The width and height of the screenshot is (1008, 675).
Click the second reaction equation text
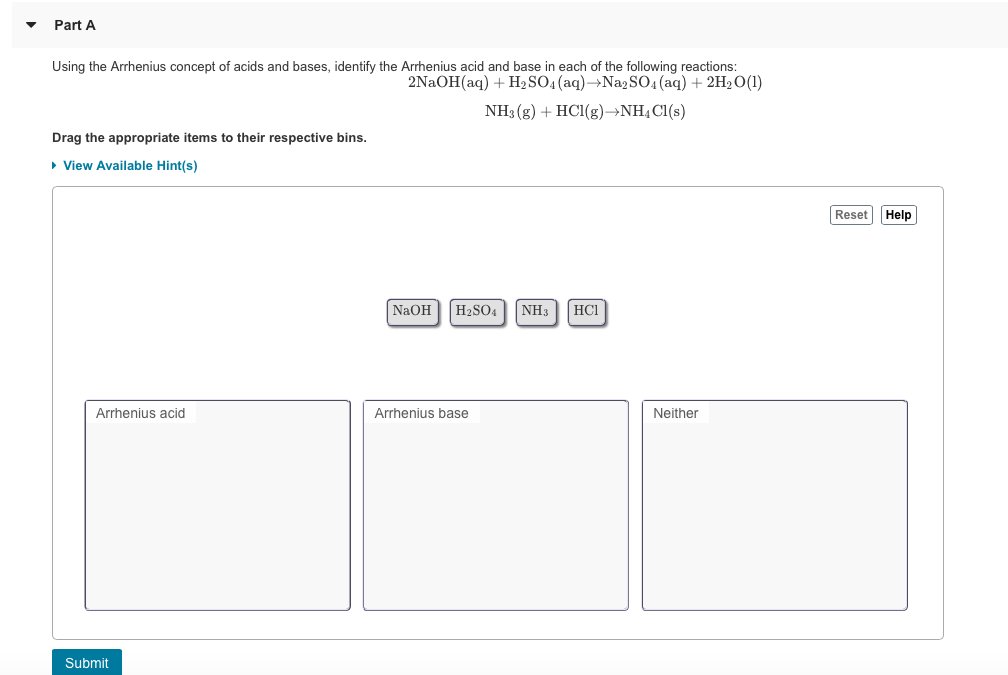[x=584, y=111]
